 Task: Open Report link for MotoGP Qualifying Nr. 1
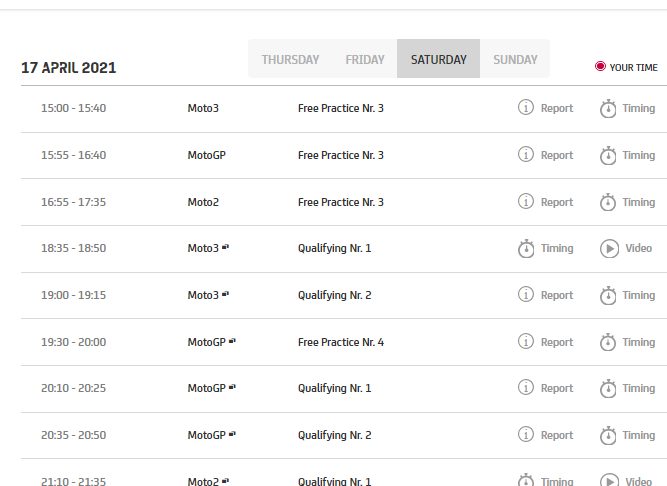click(x=557, y=388)
